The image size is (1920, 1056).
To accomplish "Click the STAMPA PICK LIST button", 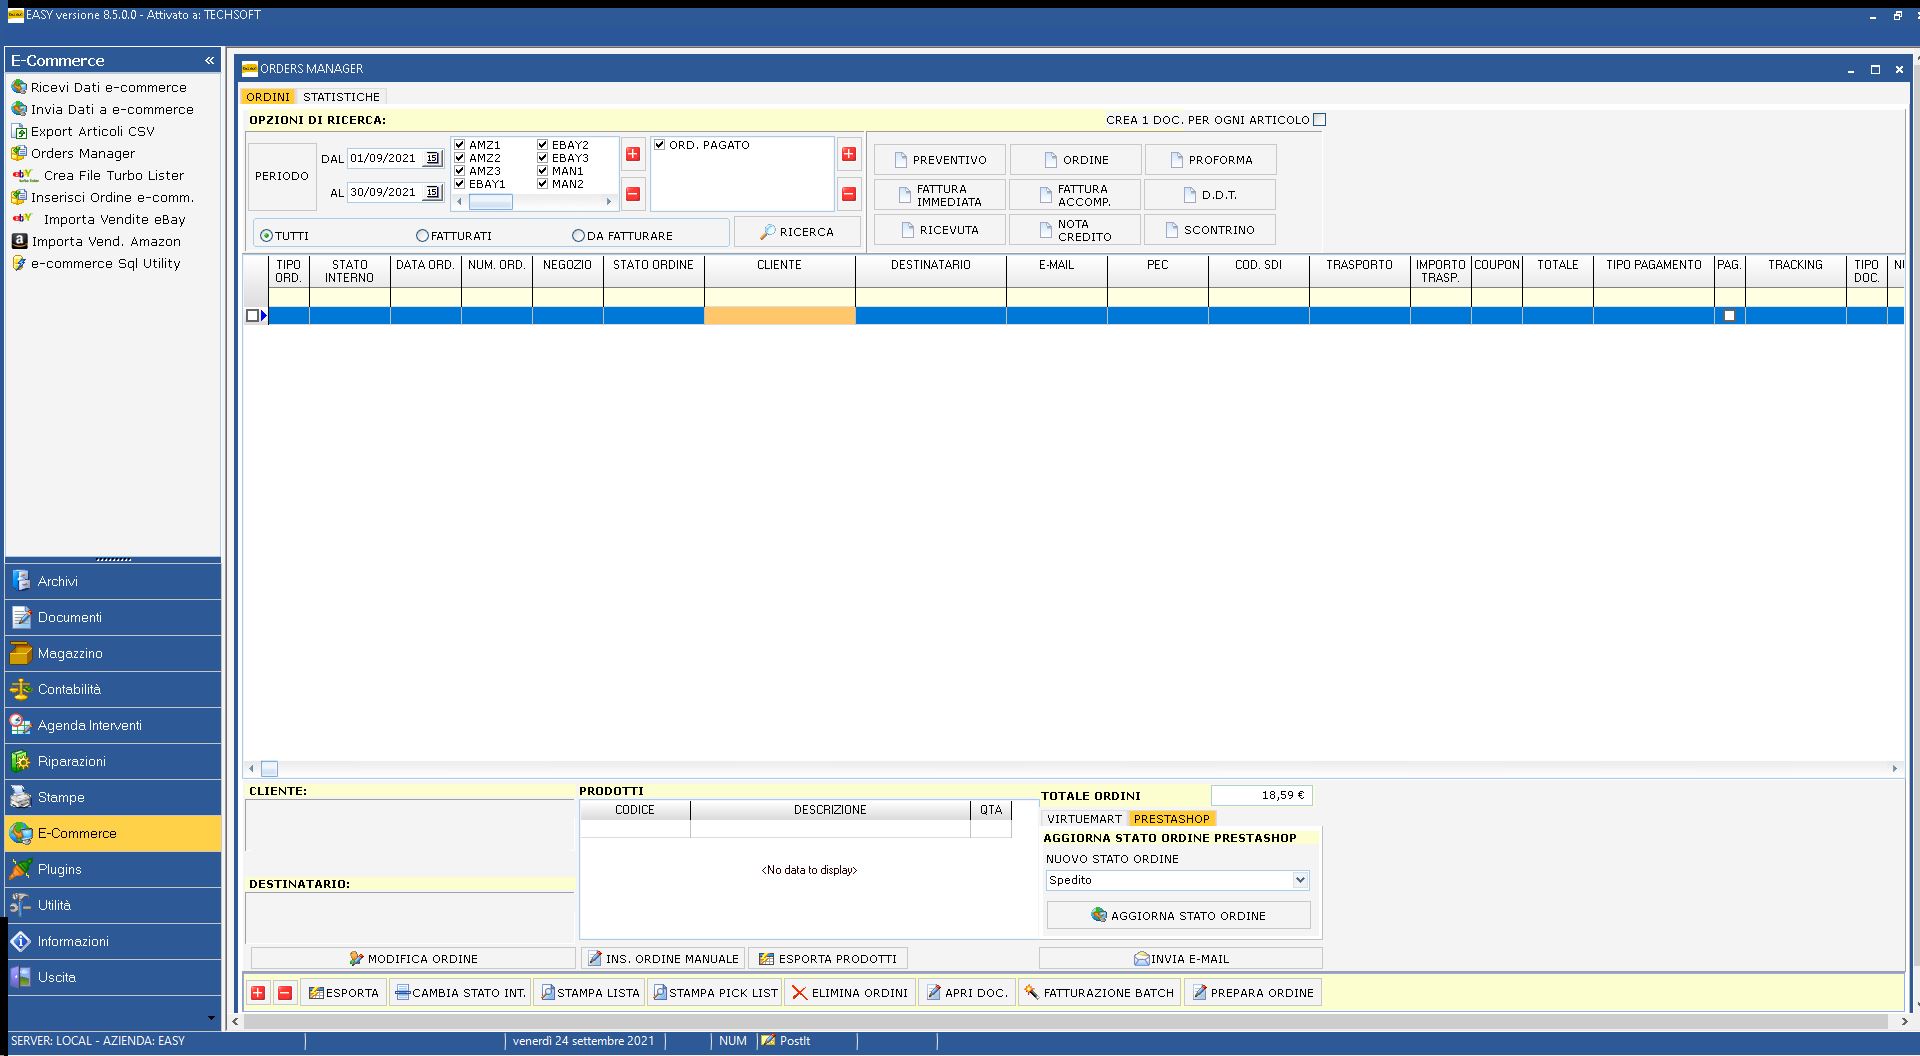I will tap(715, 993).
